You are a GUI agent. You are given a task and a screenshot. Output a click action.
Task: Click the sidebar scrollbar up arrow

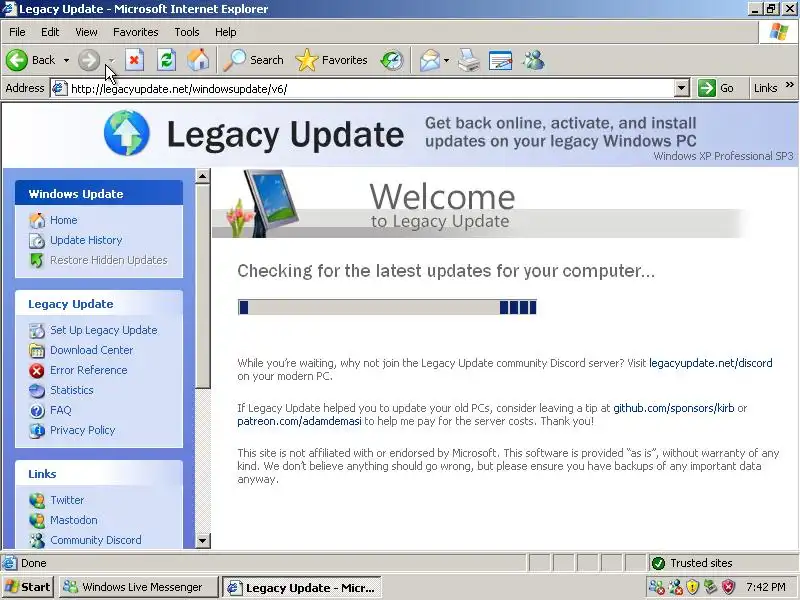[x=203, y=176]
